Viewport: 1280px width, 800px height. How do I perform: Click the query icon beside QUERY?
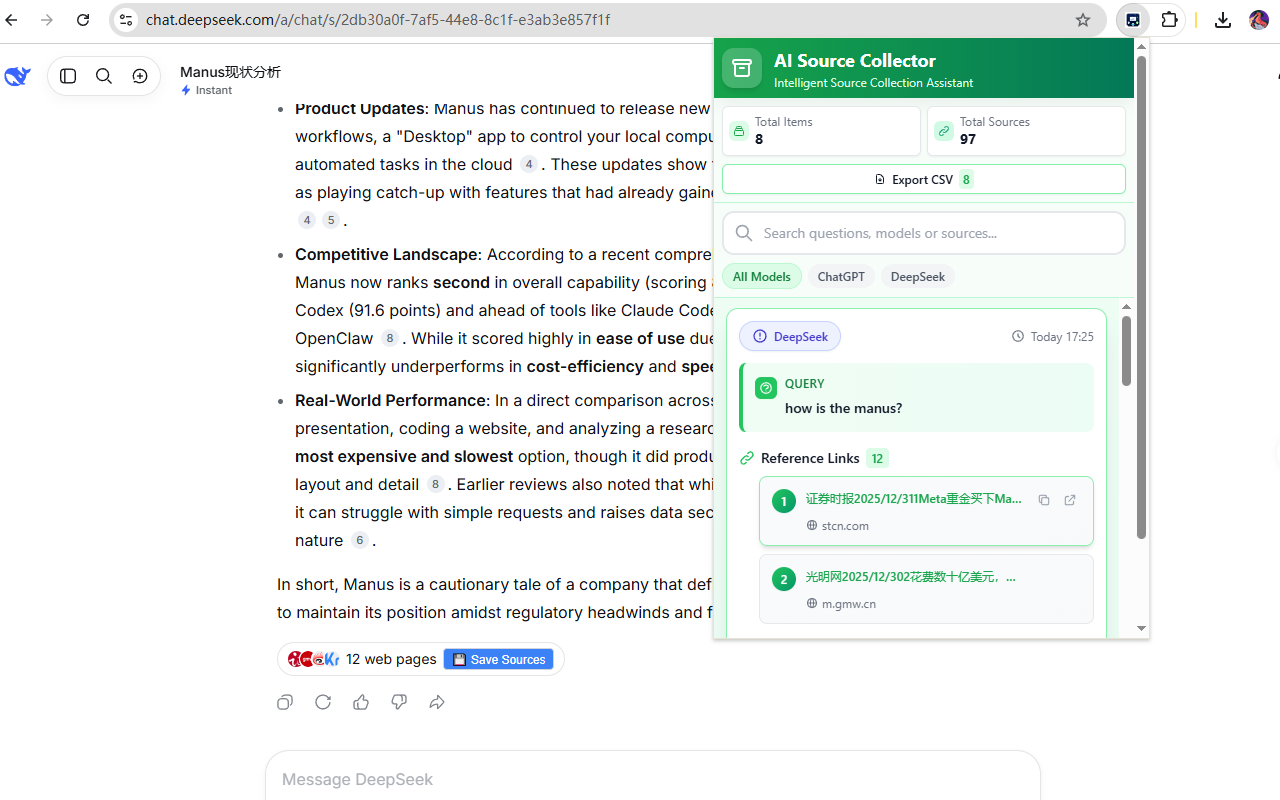pos(767,388)
